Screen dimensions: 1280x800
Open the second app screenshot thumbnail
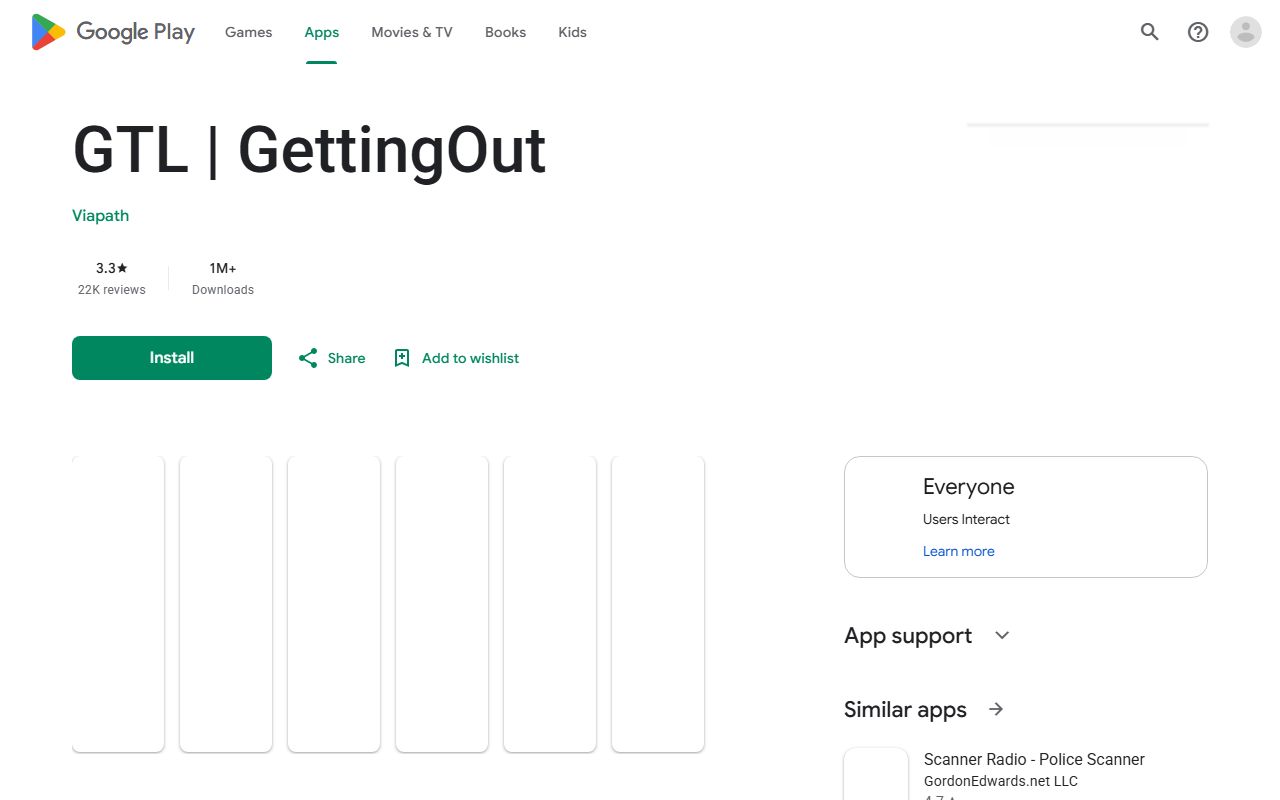click(x=226, y=604)
